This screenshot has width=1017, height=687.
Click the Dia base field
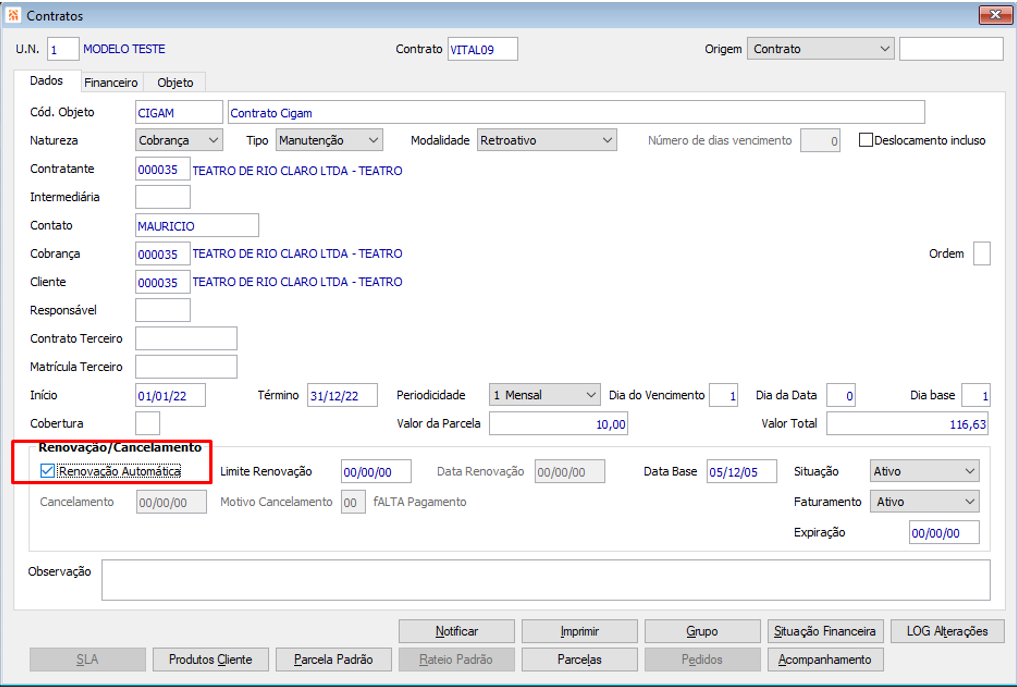click(975, 395)
